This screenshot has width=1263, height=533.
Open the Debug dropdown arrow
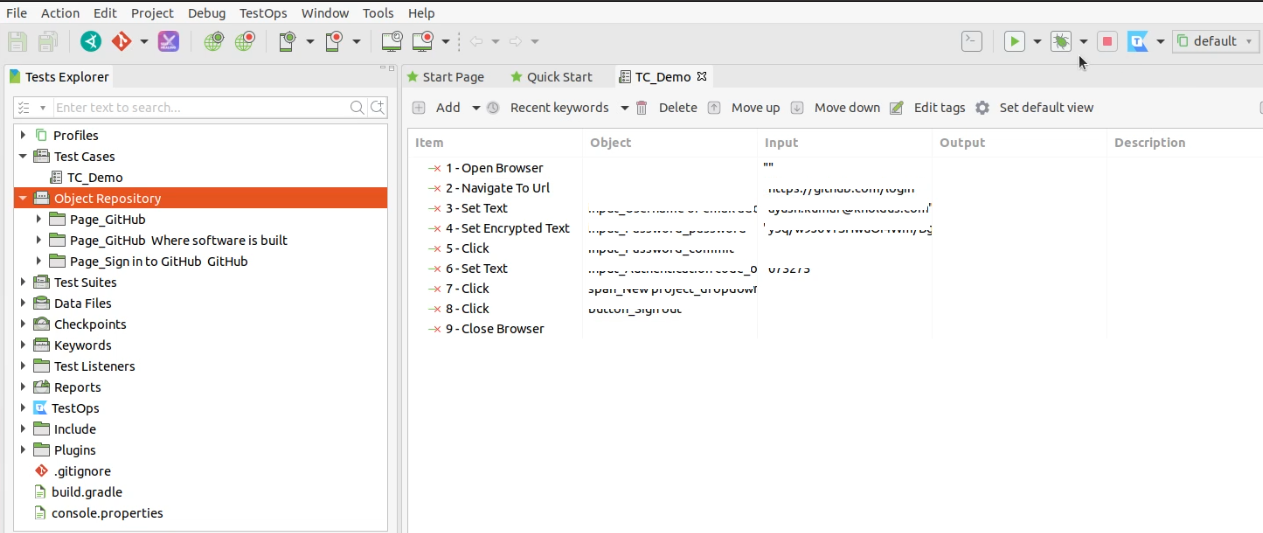(x=1083, y=42)
